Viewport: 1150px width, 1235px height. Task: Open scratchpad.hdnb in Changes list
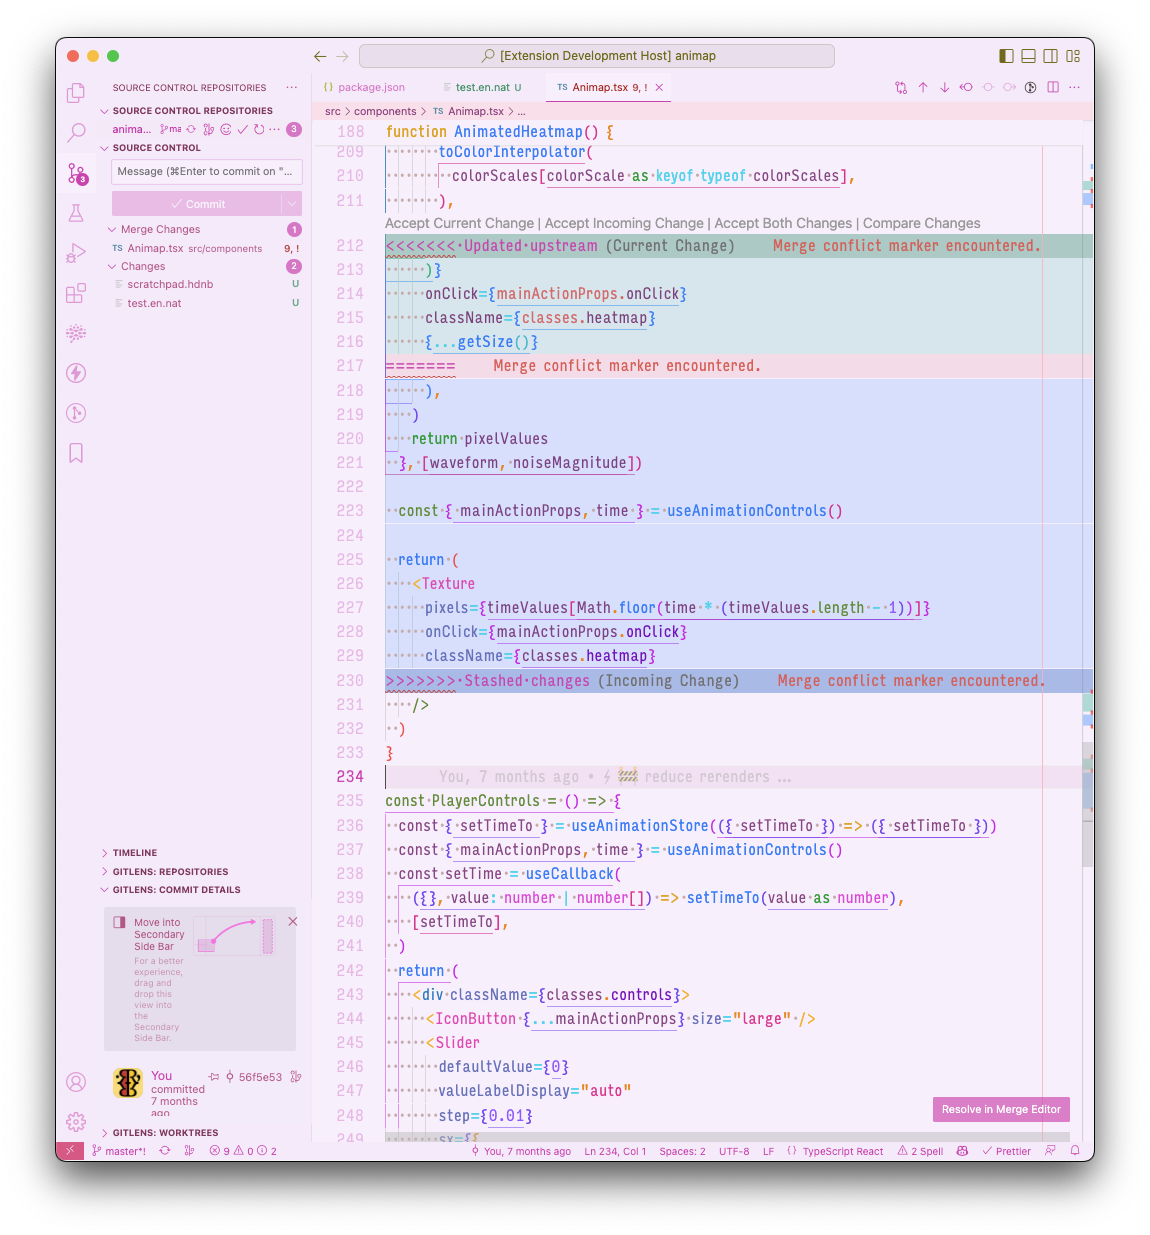tap(206, 284)
